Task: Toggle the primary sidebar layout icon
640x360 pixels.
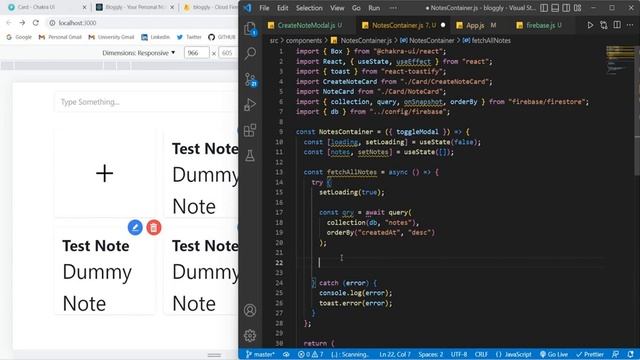Action: click(x=544, y=8)
